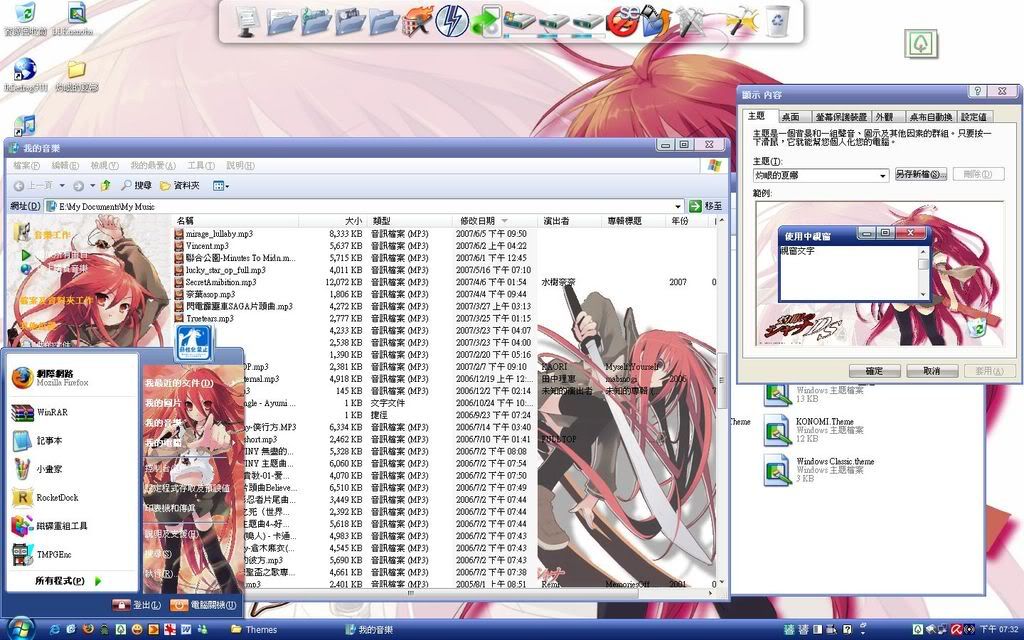Screen dimensions: 1024x640
Task: Open the 工具 menu
Action: pos(200,166)
